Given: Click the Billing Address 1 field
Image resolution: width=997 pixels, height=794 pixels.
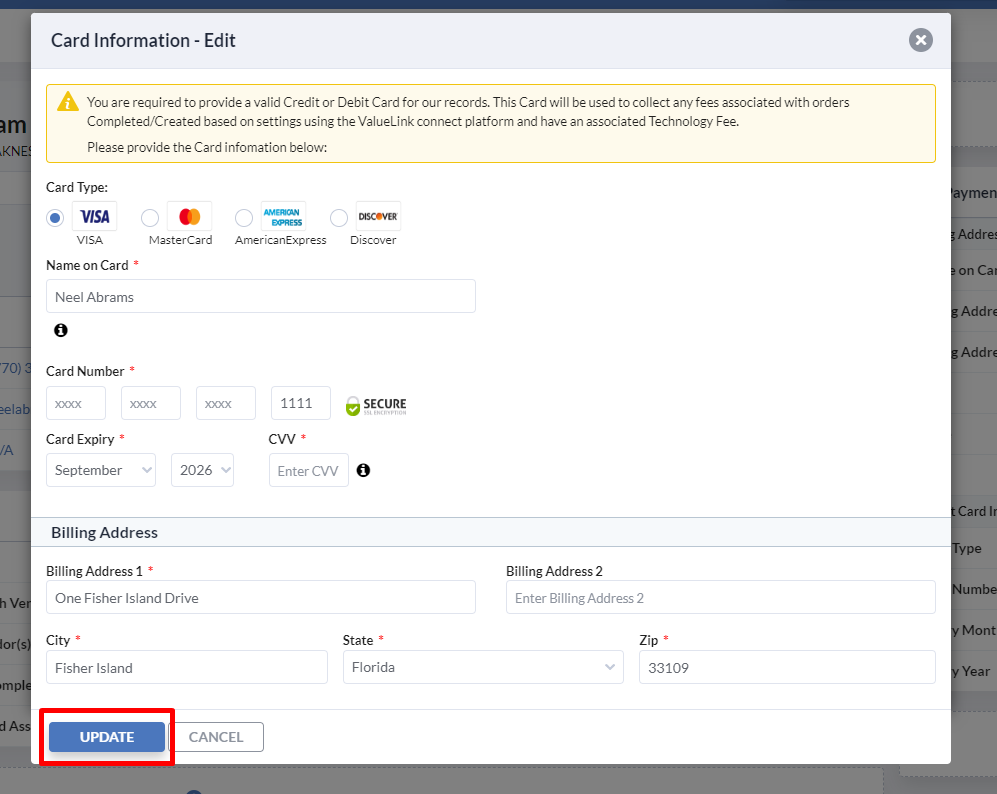Looking at the screenshot, I should 261,597.
